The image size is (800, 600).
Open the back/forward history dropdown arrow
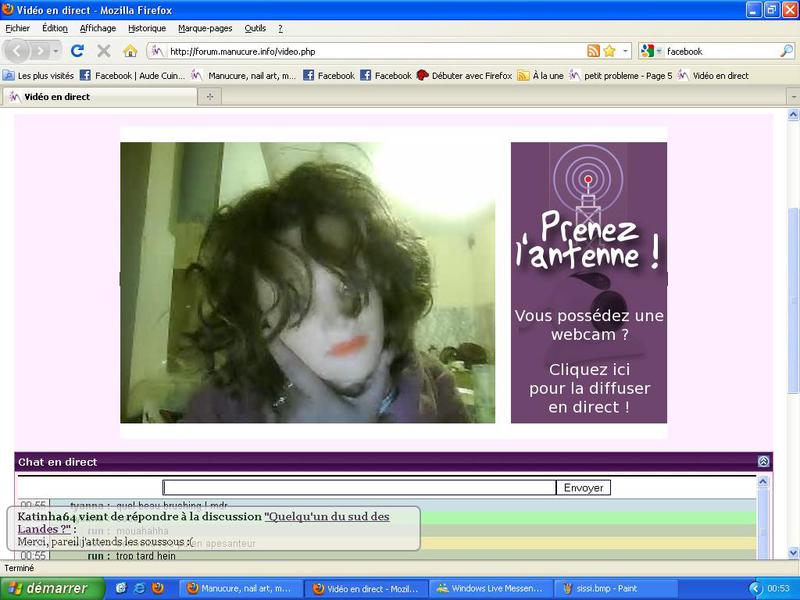pyautogui.click(x=56, y=51)
